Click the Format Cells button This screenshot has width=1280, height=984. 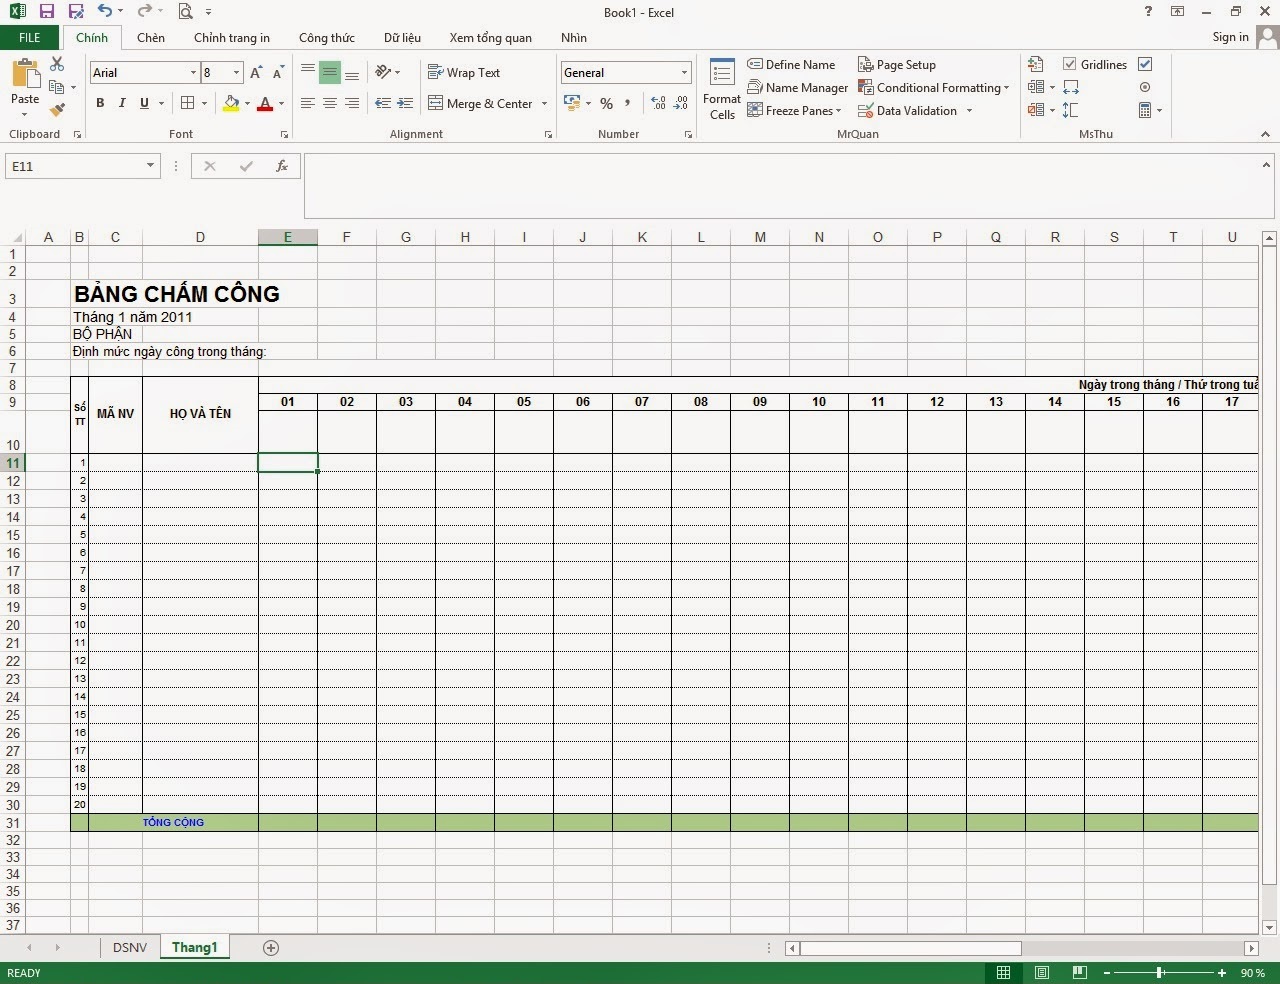point(722,90)
